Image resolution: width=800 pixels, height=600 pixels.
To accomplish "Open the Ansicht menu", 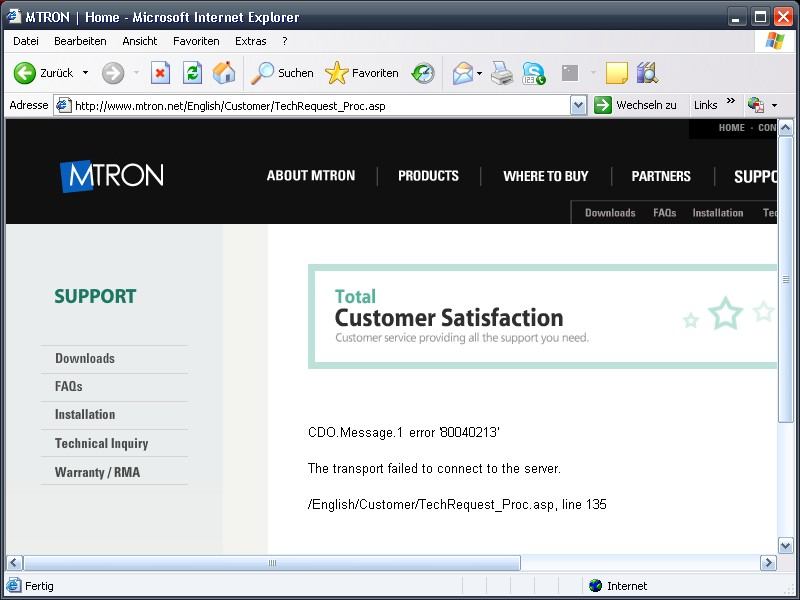I will pyautogui.click(x=139, y=41).
